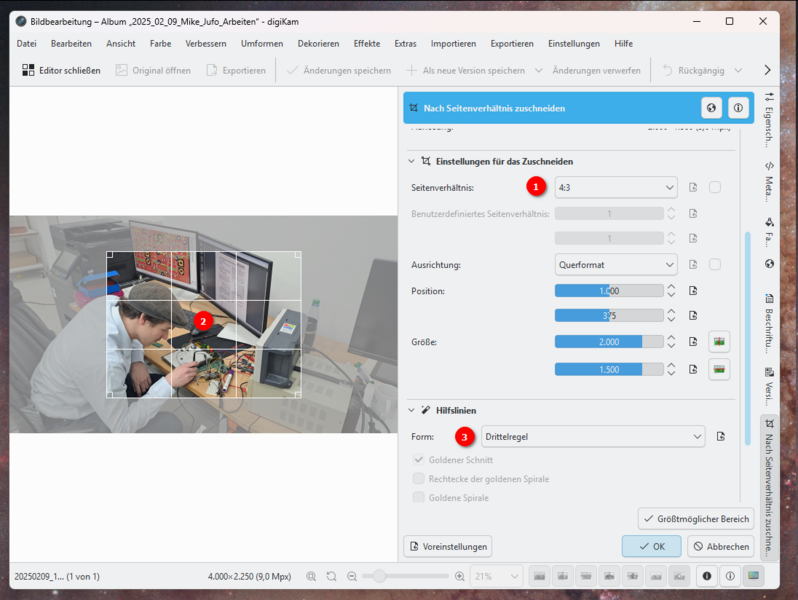Open the Effekte menu
Image resolution: width=798 pixels, height=600 pixels.
tap(367, 44)
